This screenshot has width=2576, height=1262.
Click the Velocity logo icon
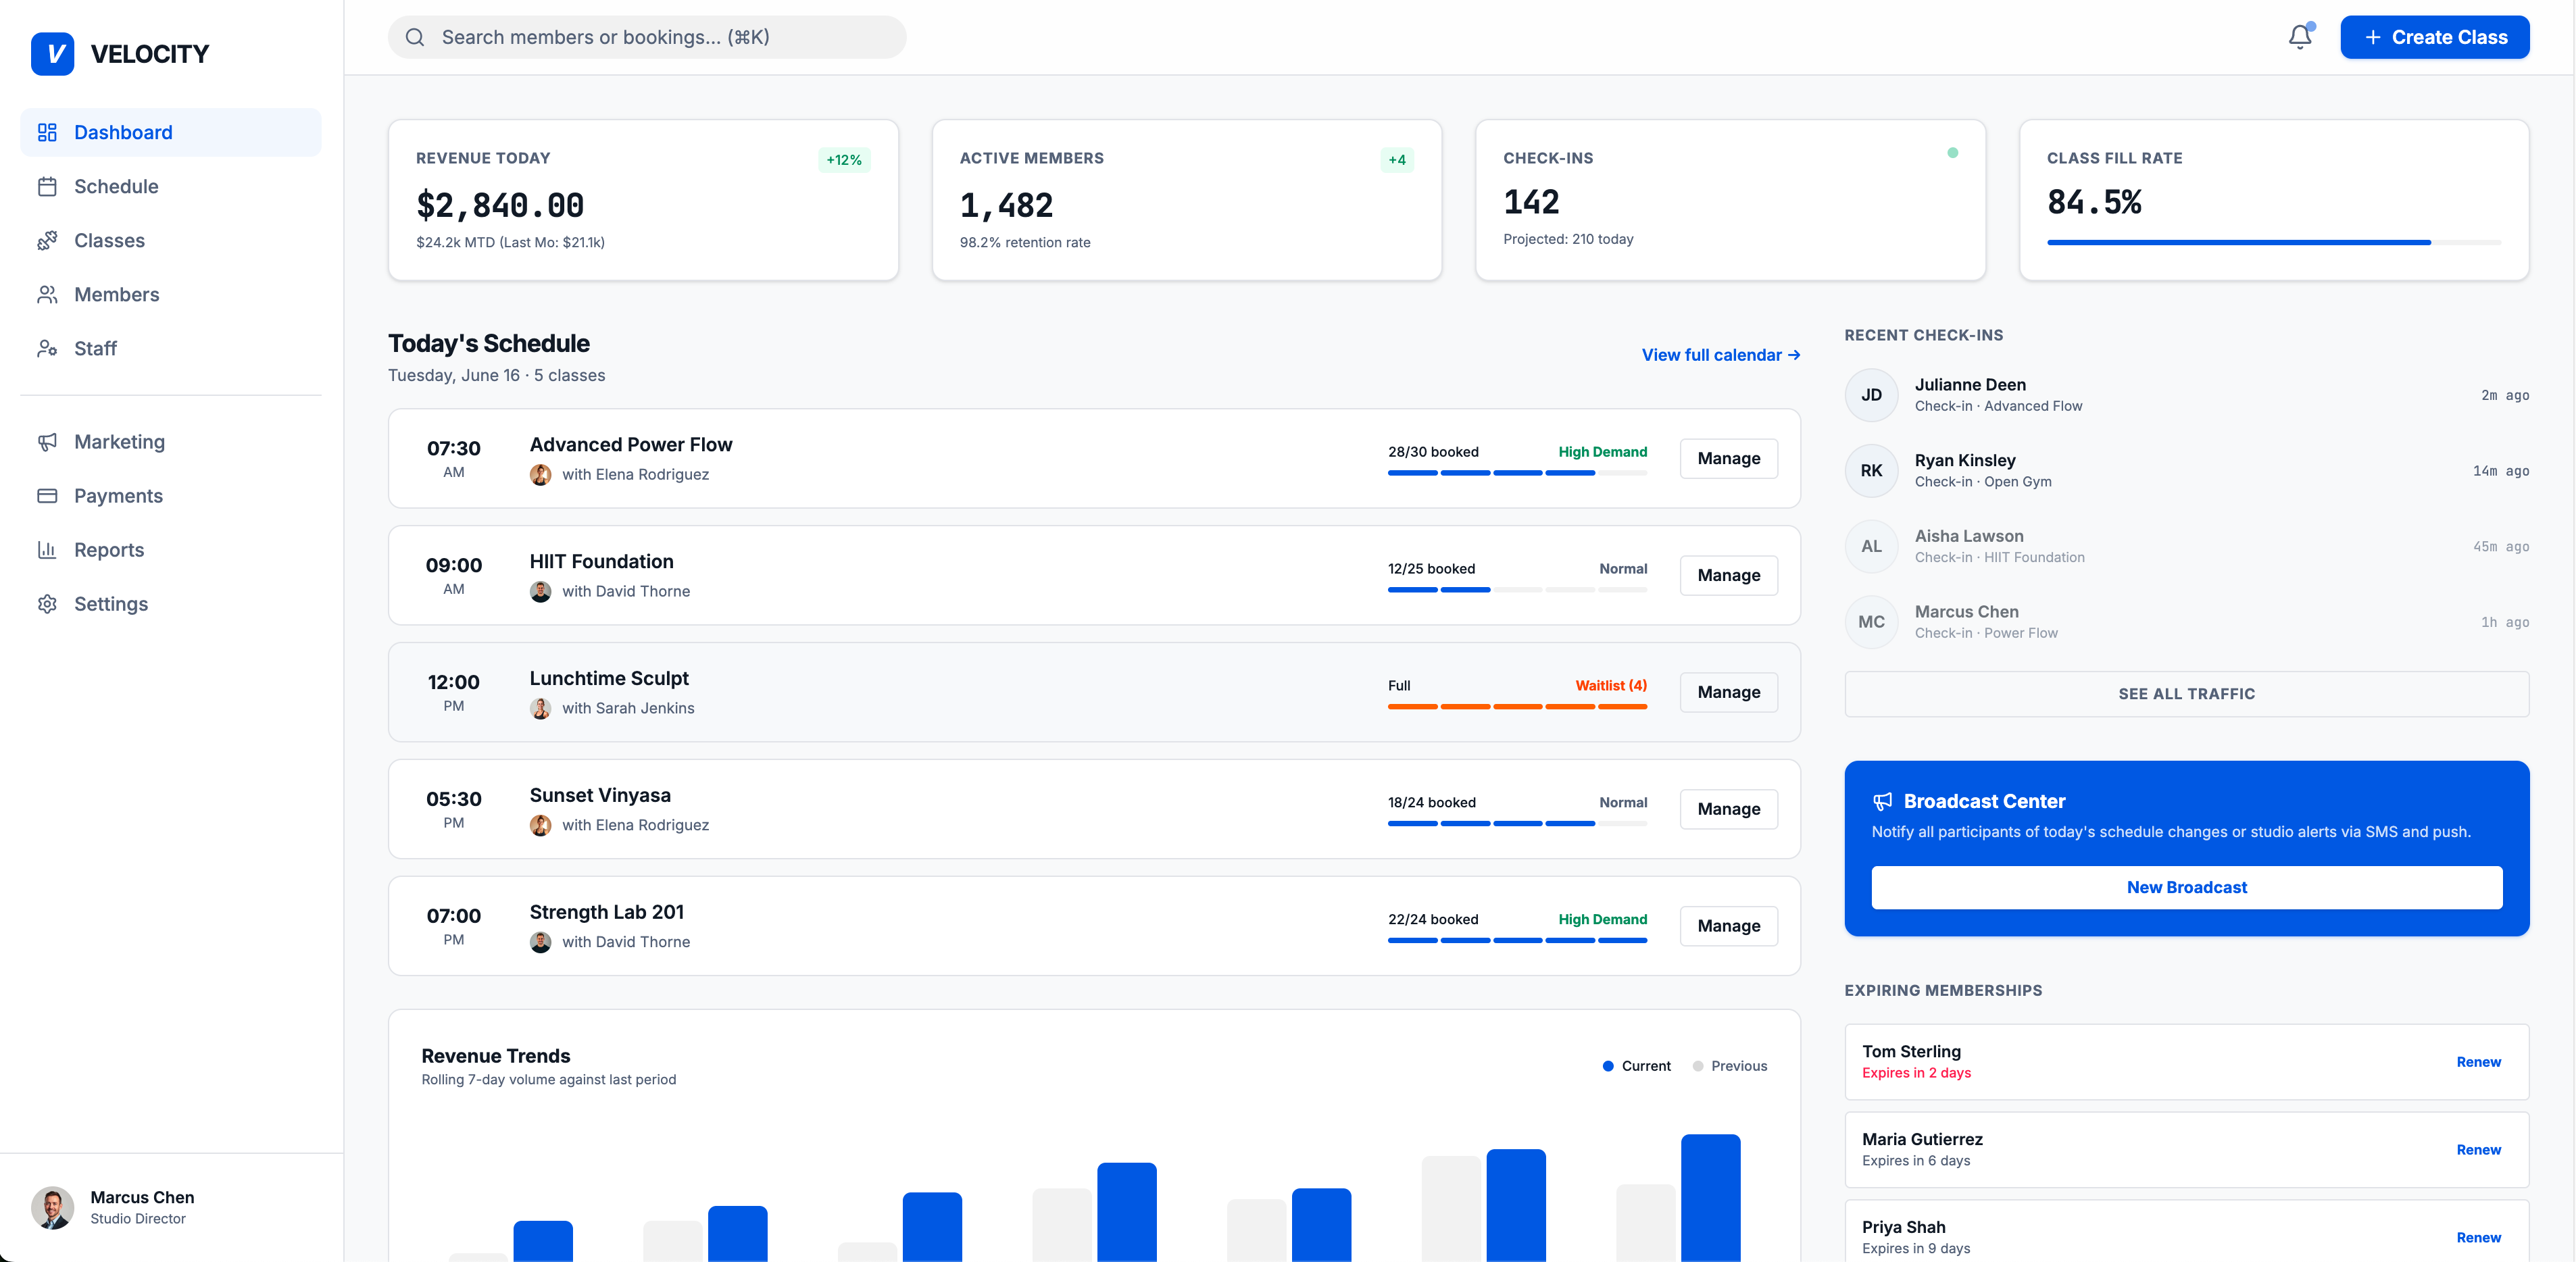click(53, 54)
